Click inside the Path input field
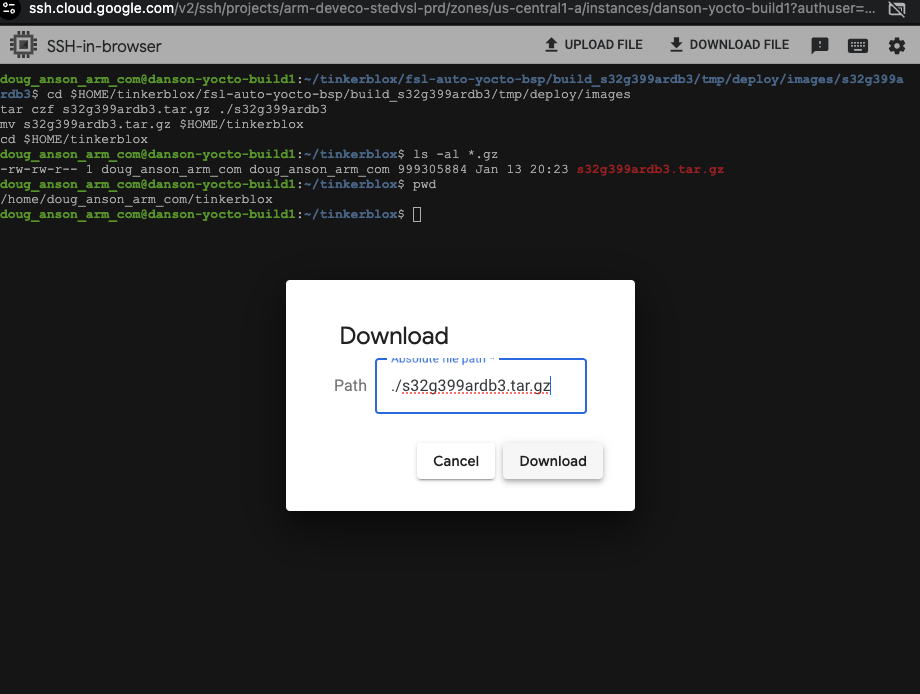The height and width of the screenshot is (694, 920). tap(480, 386)
